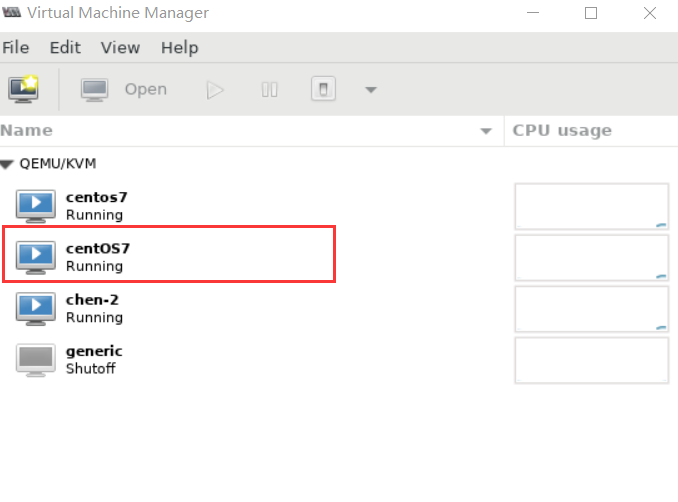Open the Edit menu
Image resolution: width=678 pixels, height=502 pixels.
(x=65, y=48)
